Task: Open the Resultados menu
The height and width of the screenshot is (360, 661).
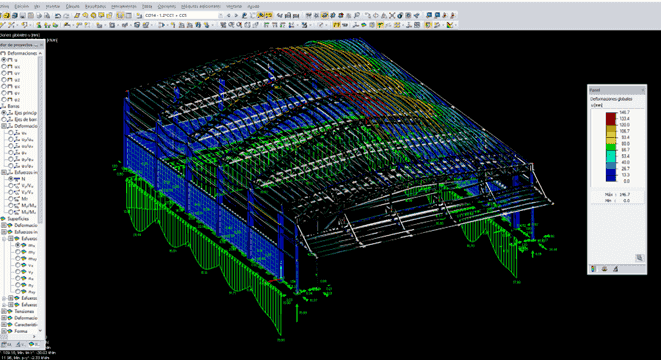Action: [x=95, y=6]
